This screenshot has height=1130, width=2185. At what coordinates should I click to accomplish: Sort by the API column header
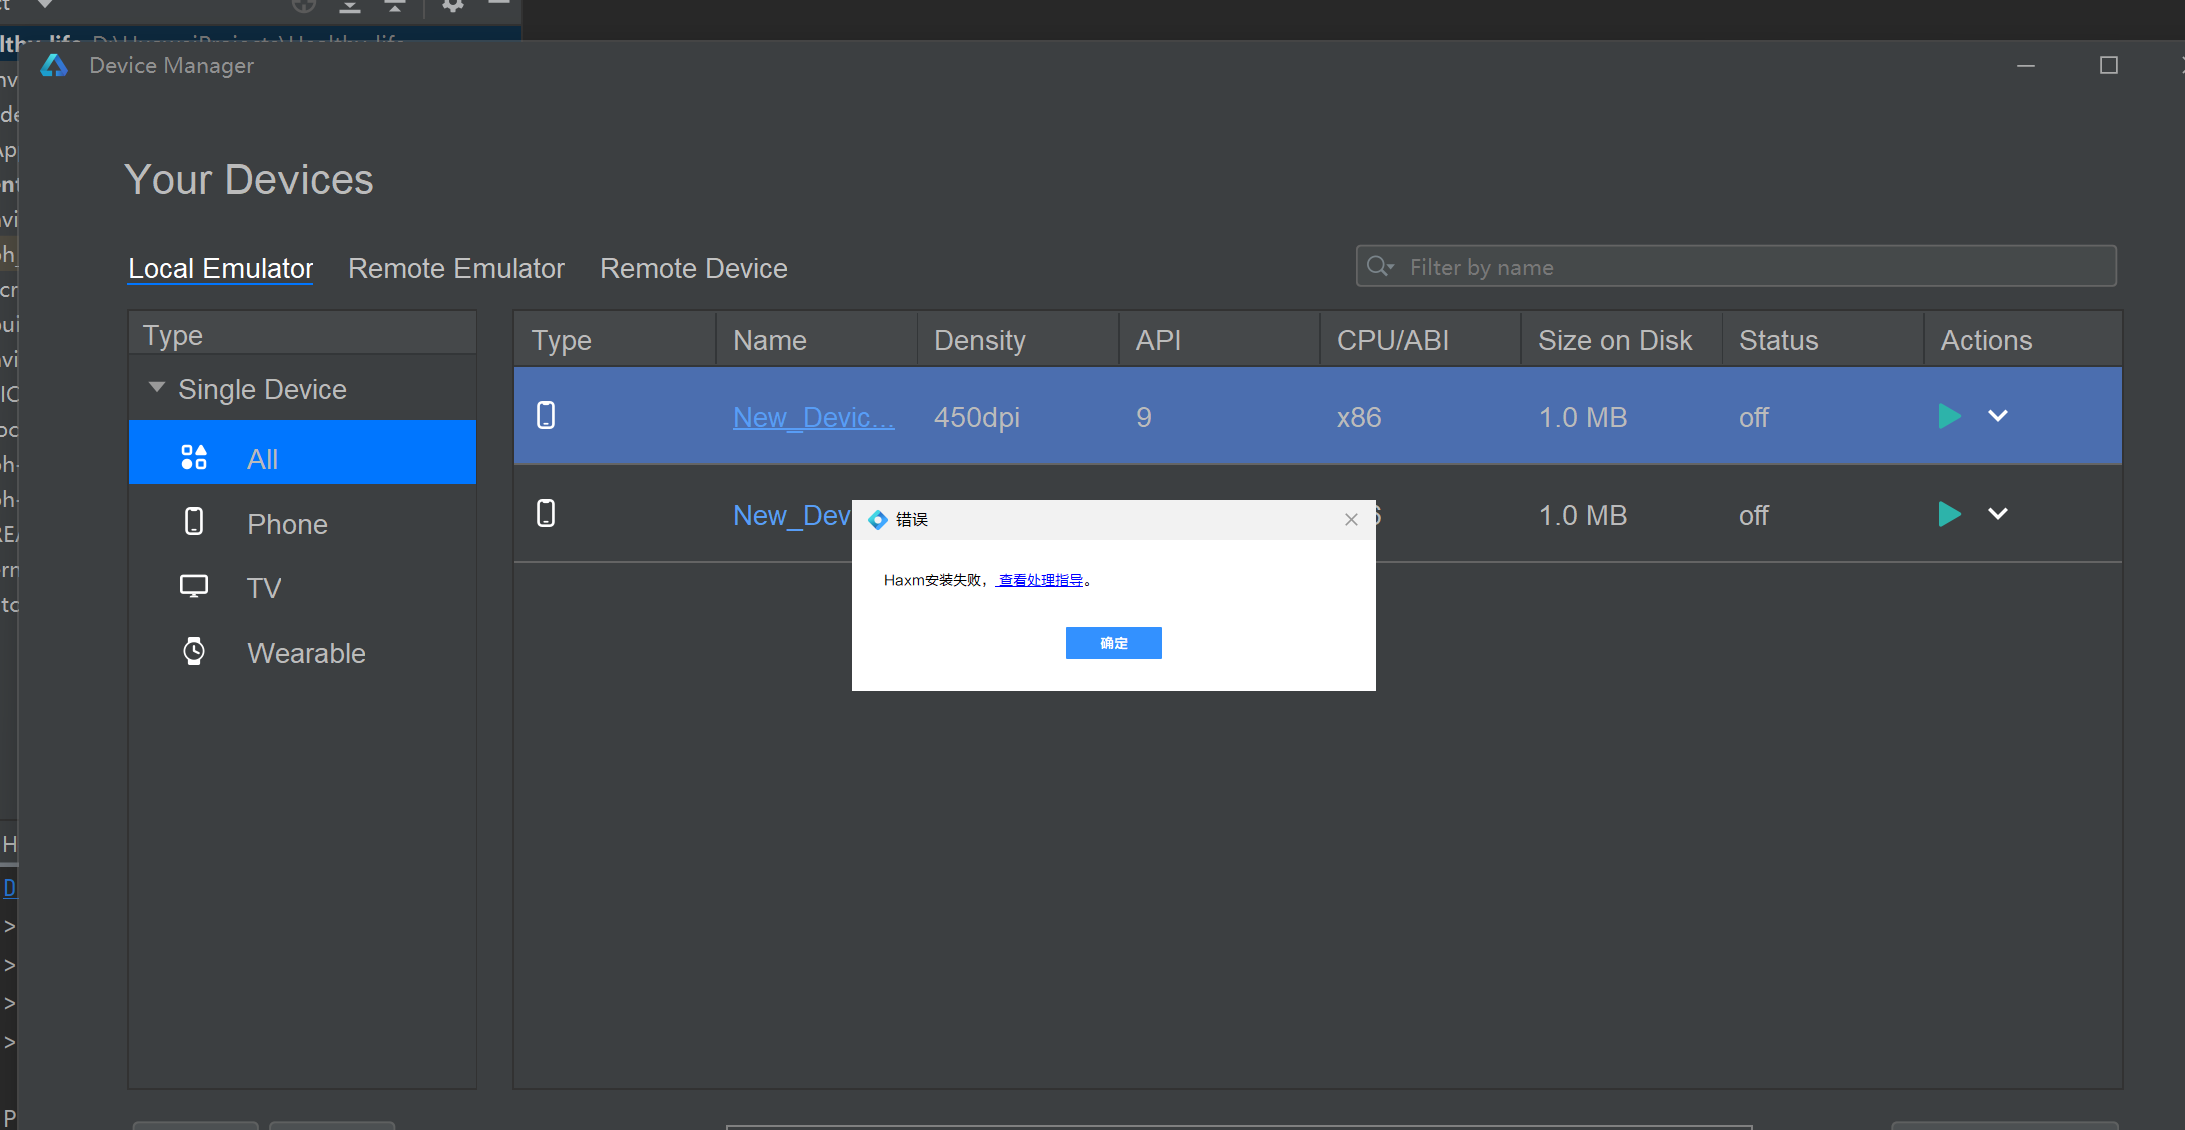(1220, 340)
